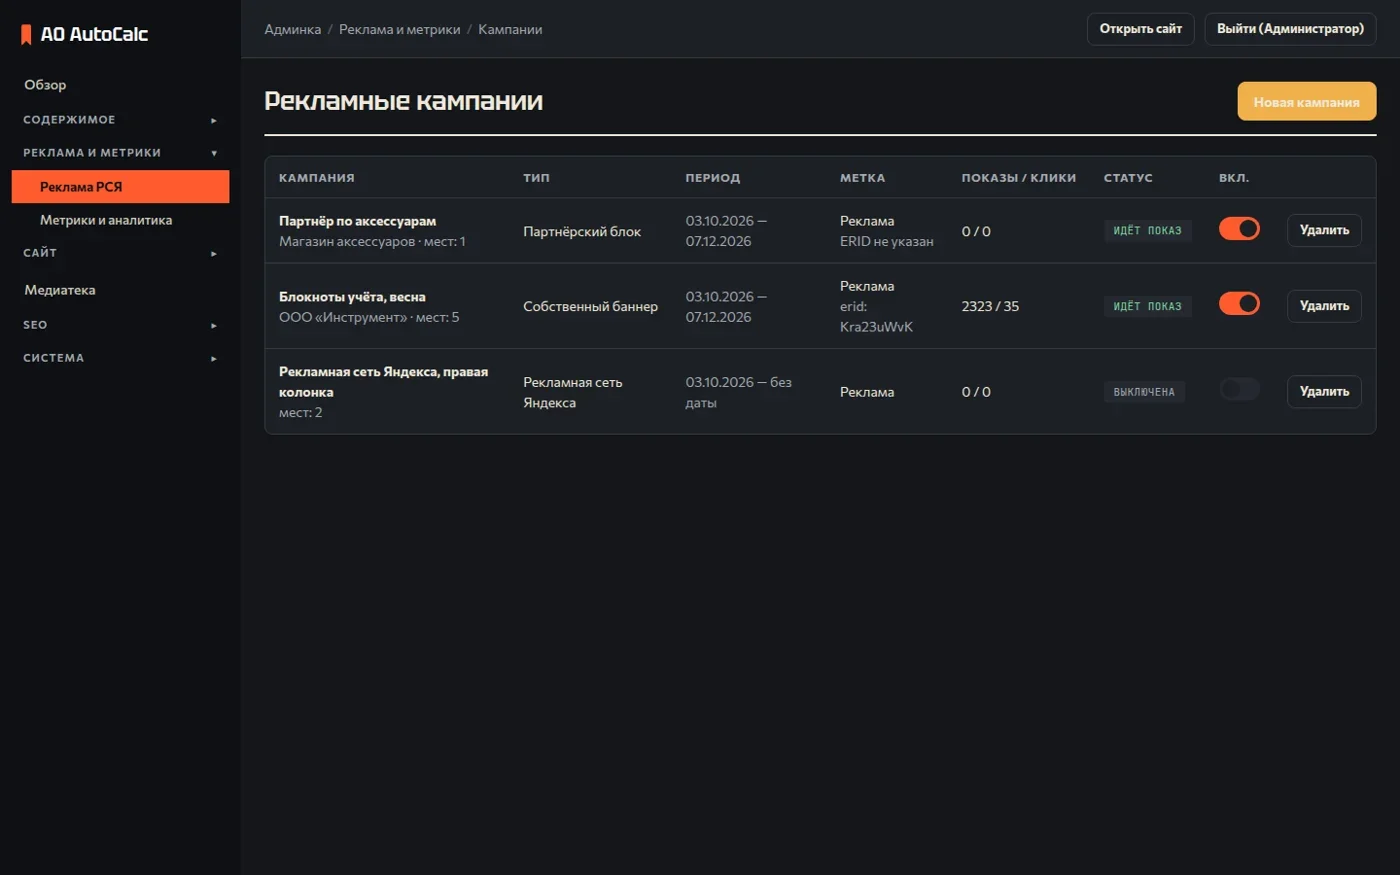The height and width of the screenshot is (875, 1400).
Task: Open Рекламная сеть Яндекса, правая колонка name
Action: point(383,382)
